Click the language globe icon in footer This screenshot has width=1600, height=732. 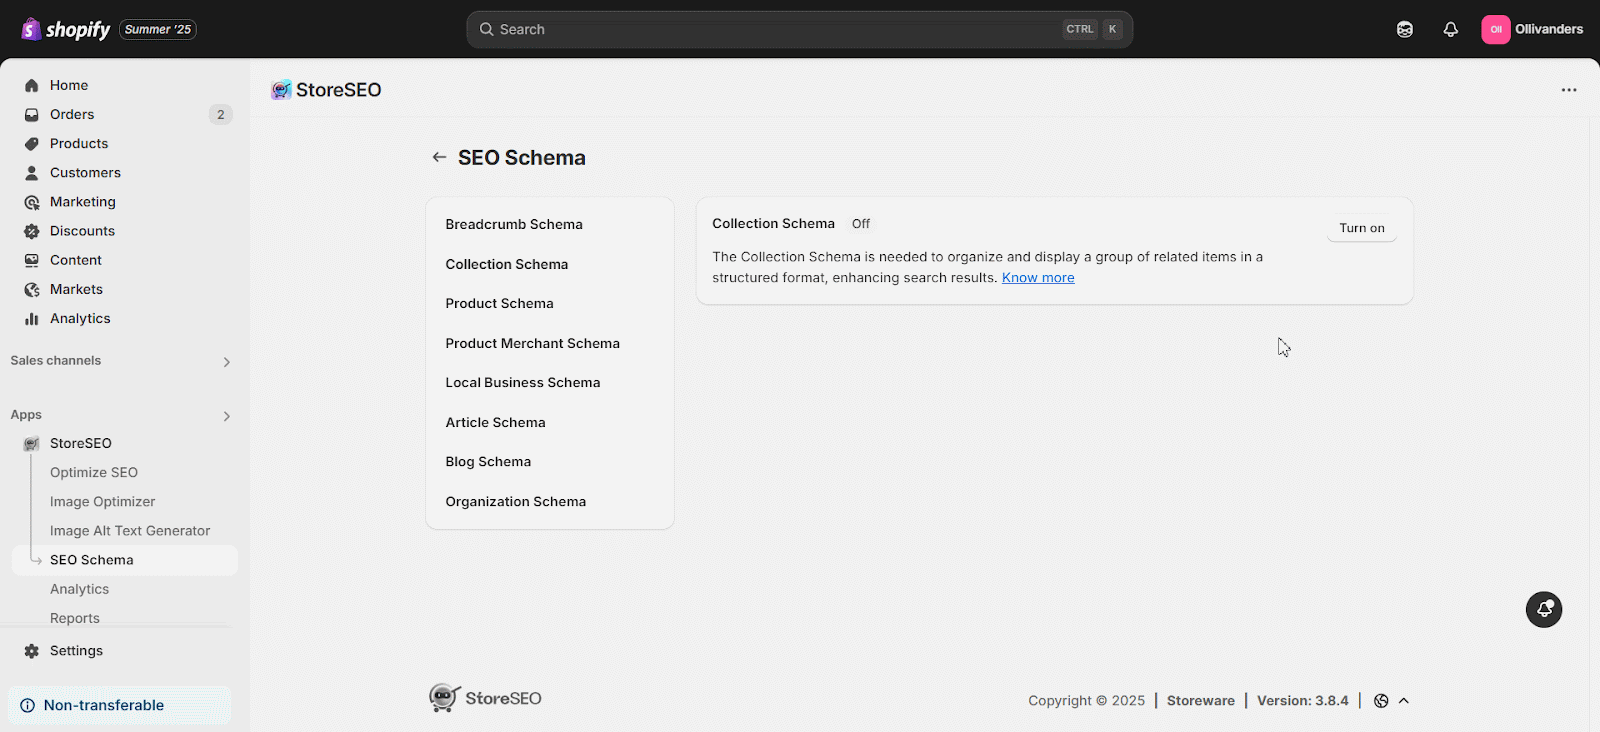coord(1381,701)
